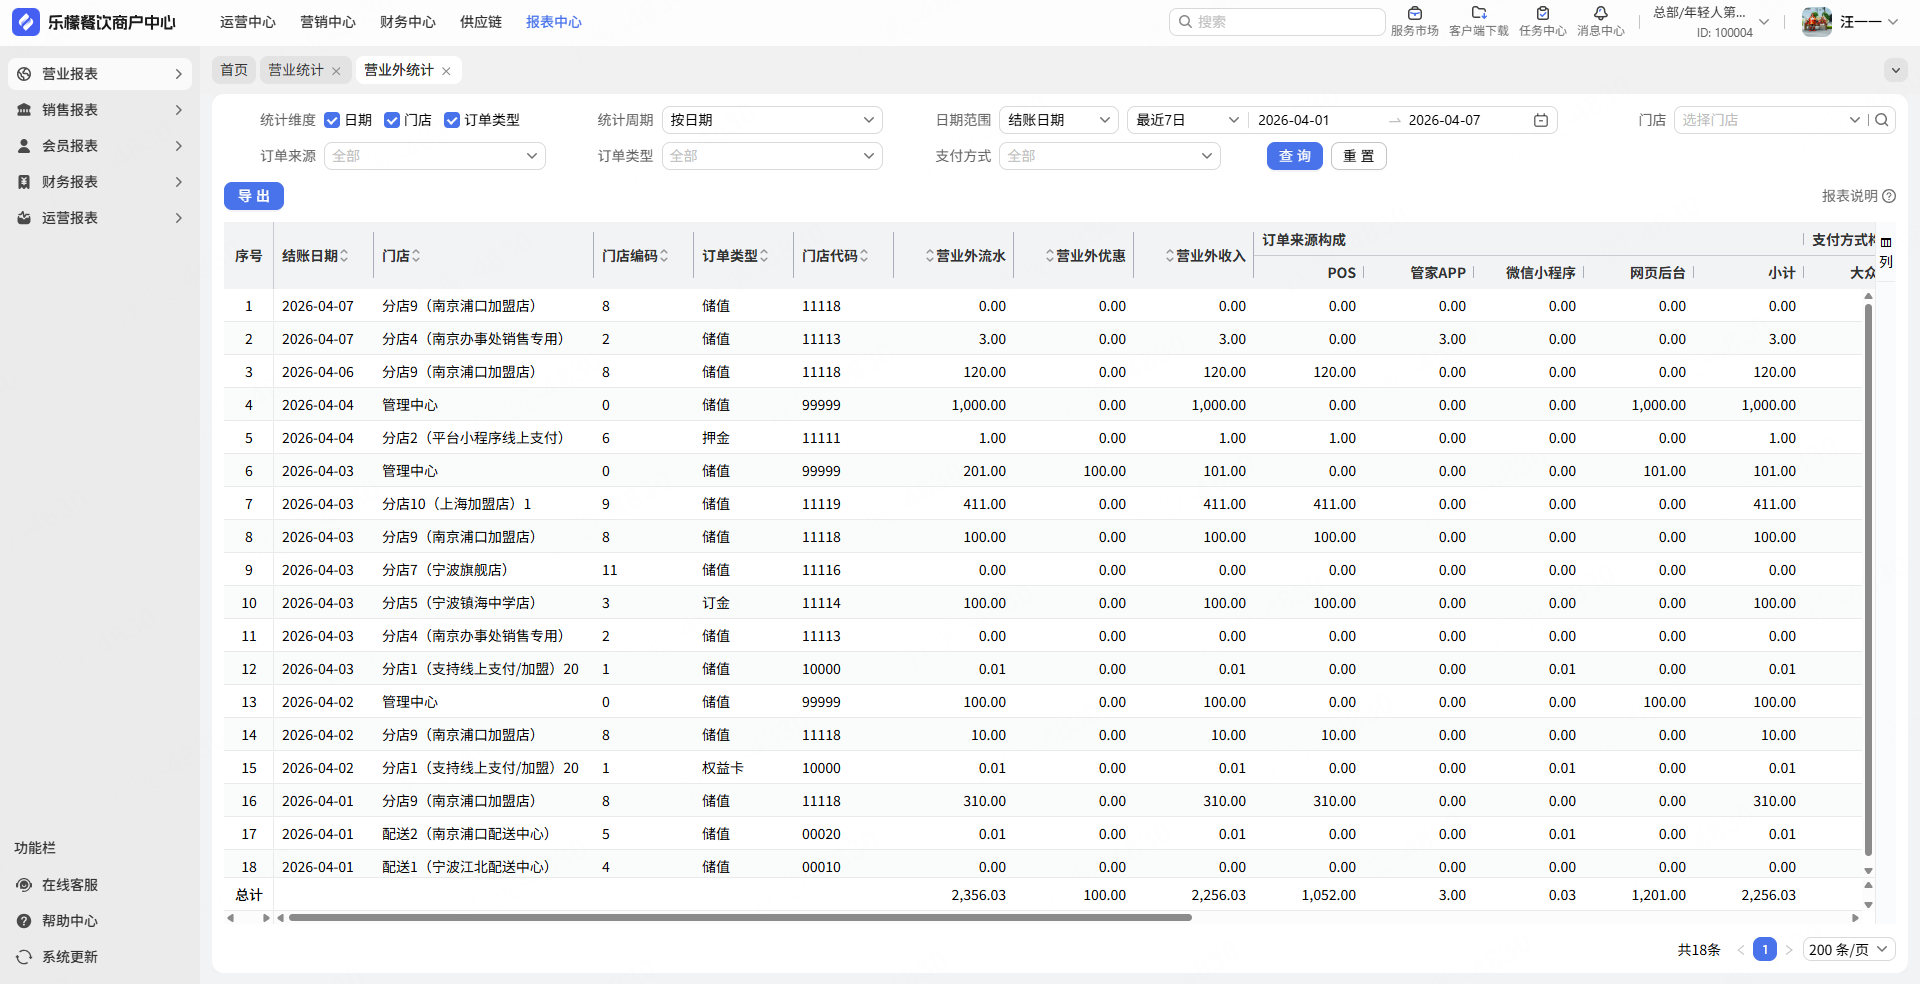Click the horizontal table scrollbar
The width and height of the screenshot is (1920, 984).
740,917
